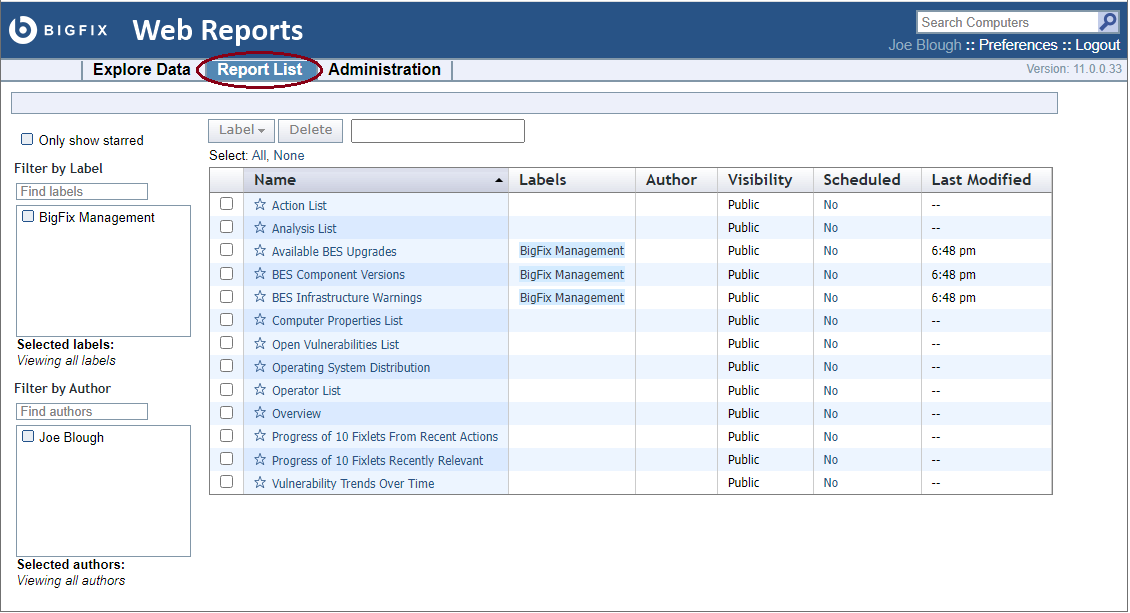
Task: Star Progress of 10 Fixlets Recently Relevant
Action: (260, 460)
